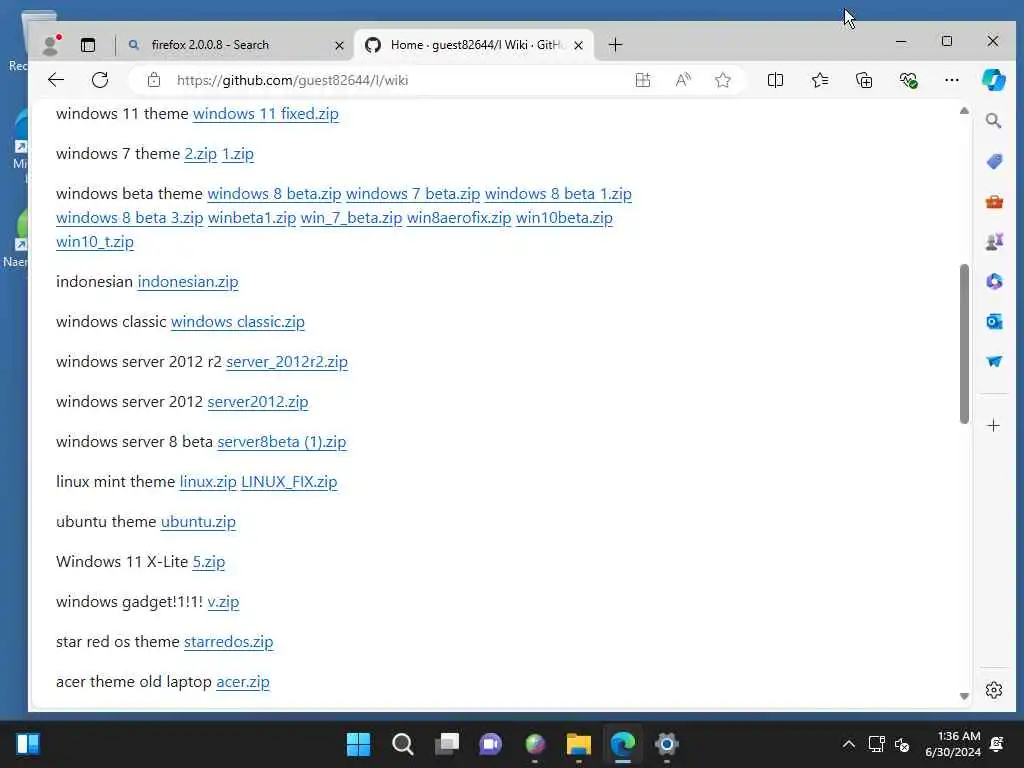Open Microsoft 365 sidebar icon
The width and height of the screenshot is (1024, 768).
coord(994,281)
